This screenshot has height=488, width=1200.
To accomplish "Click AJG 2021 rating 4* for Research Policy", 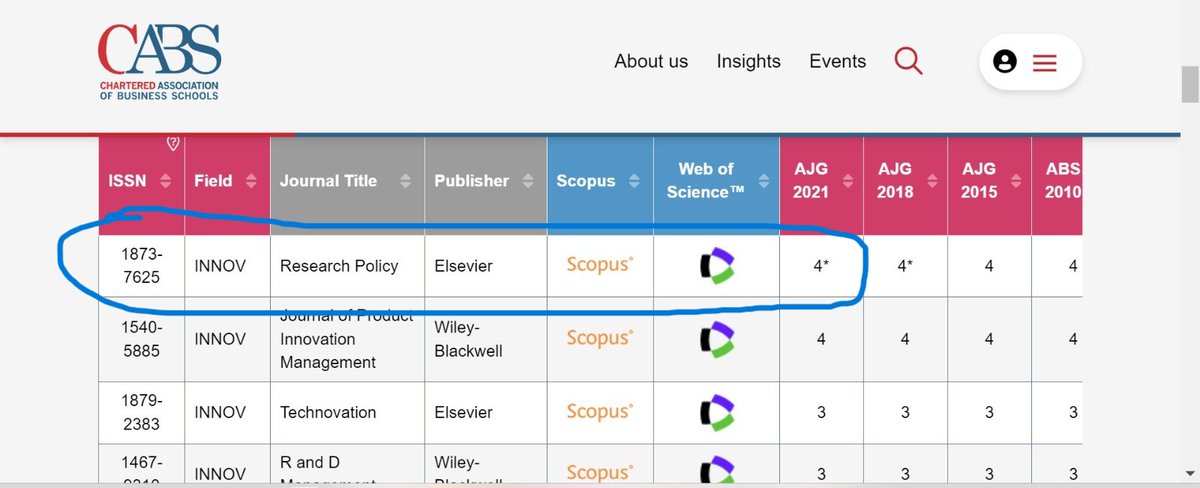I will coord(820,266).
